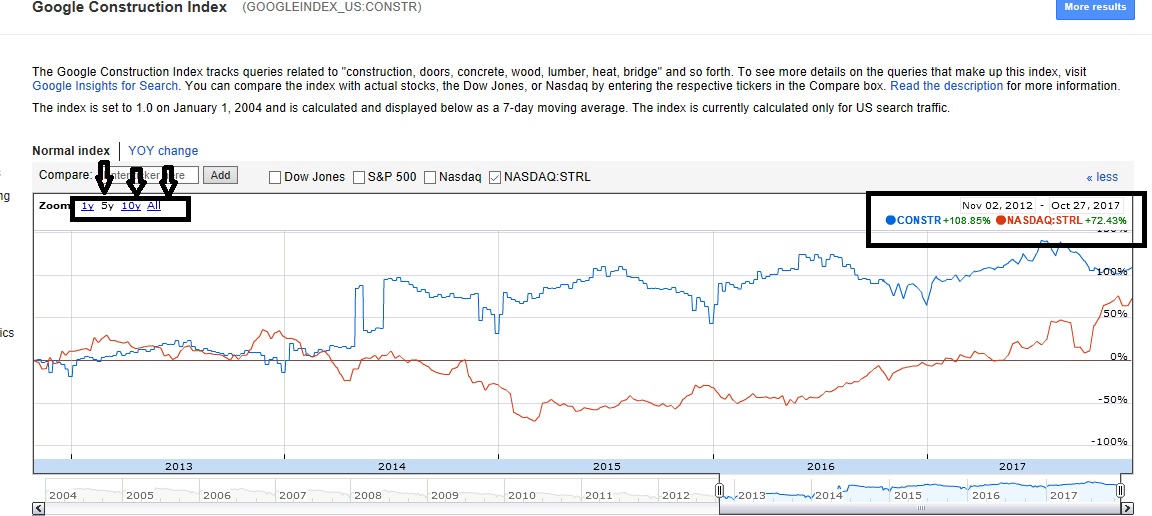Click 2010 in the overview timeline strip

click(522, 495)
